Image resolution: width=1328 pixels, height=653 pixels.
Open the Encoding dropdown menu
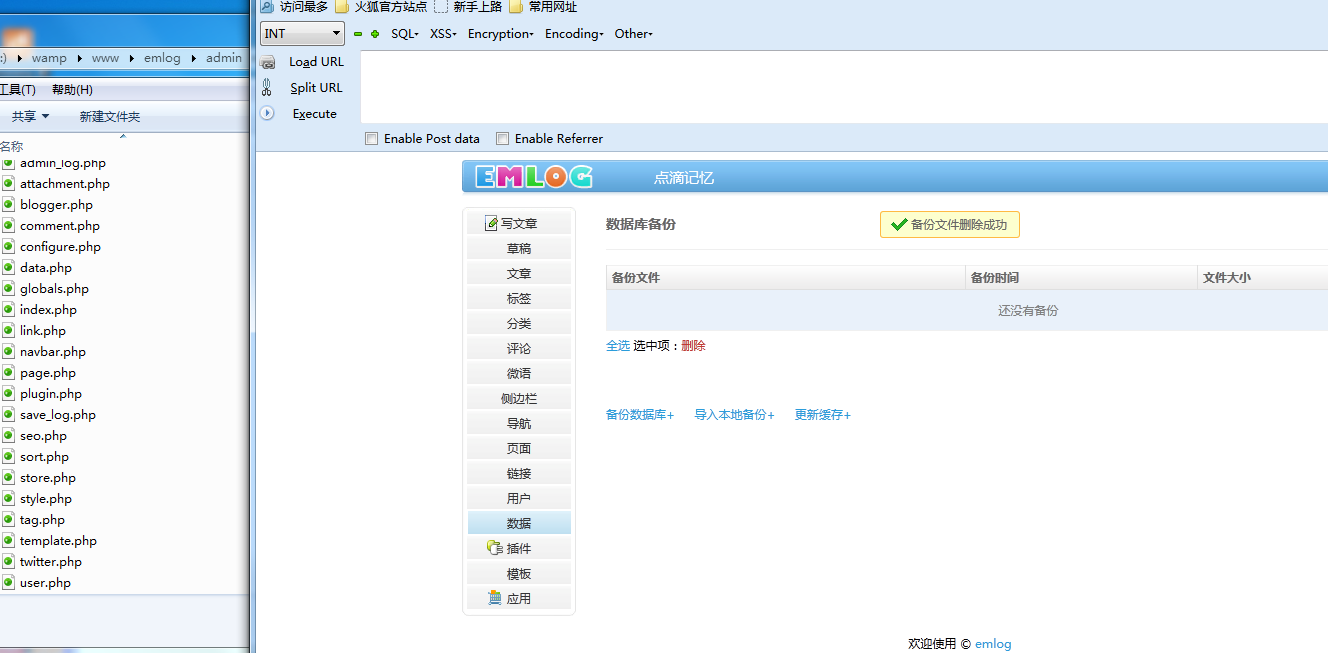[574, 34]
